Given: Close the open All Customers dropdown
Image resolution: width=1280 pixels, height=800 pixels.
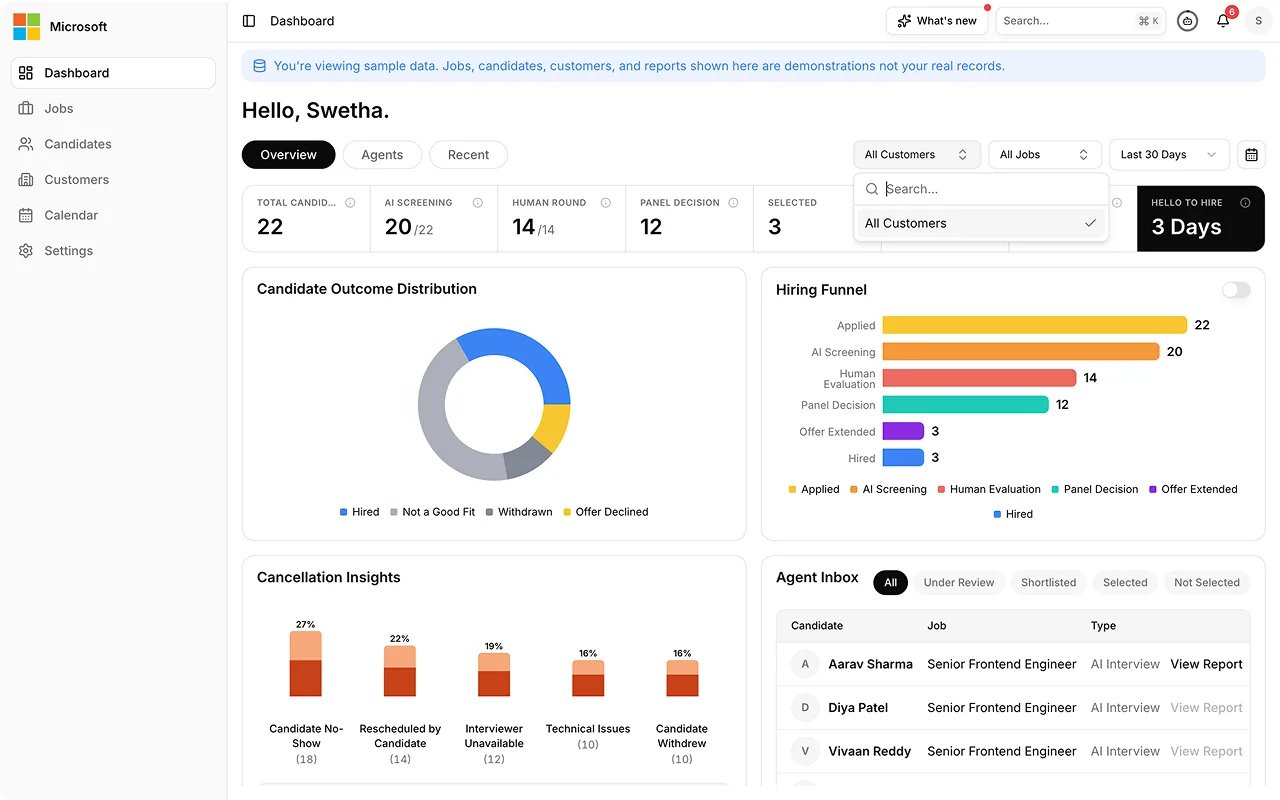Looking at the screenshot, I should point(917,155).
